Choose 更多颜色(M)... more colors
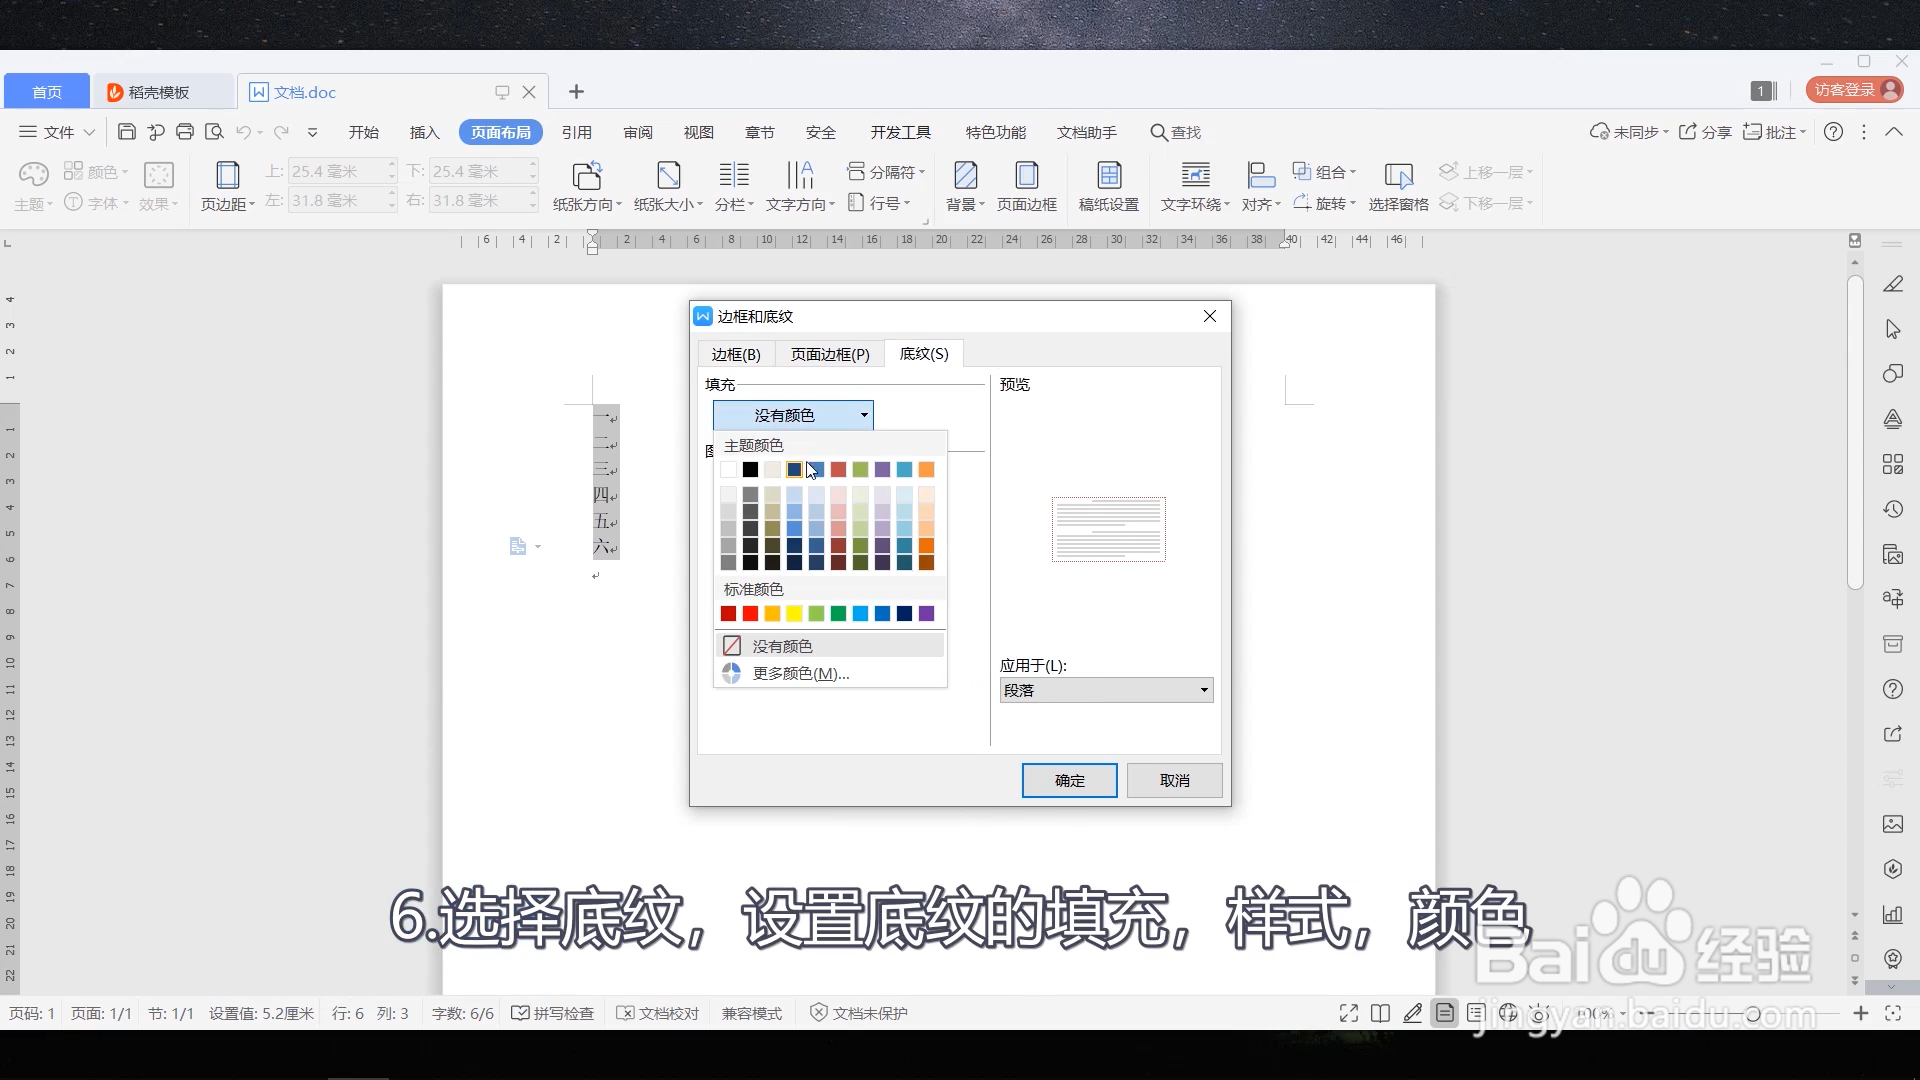 tap(830, 673)
